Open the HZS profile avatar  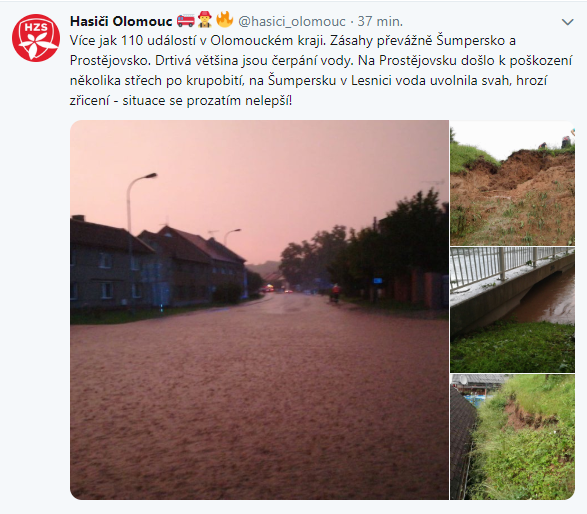click(36, 38)
